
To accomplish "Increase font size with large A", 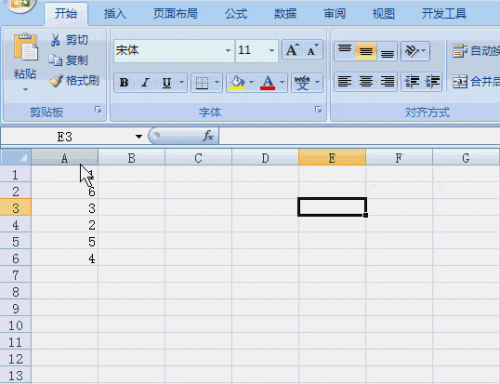I will [292, 50].
